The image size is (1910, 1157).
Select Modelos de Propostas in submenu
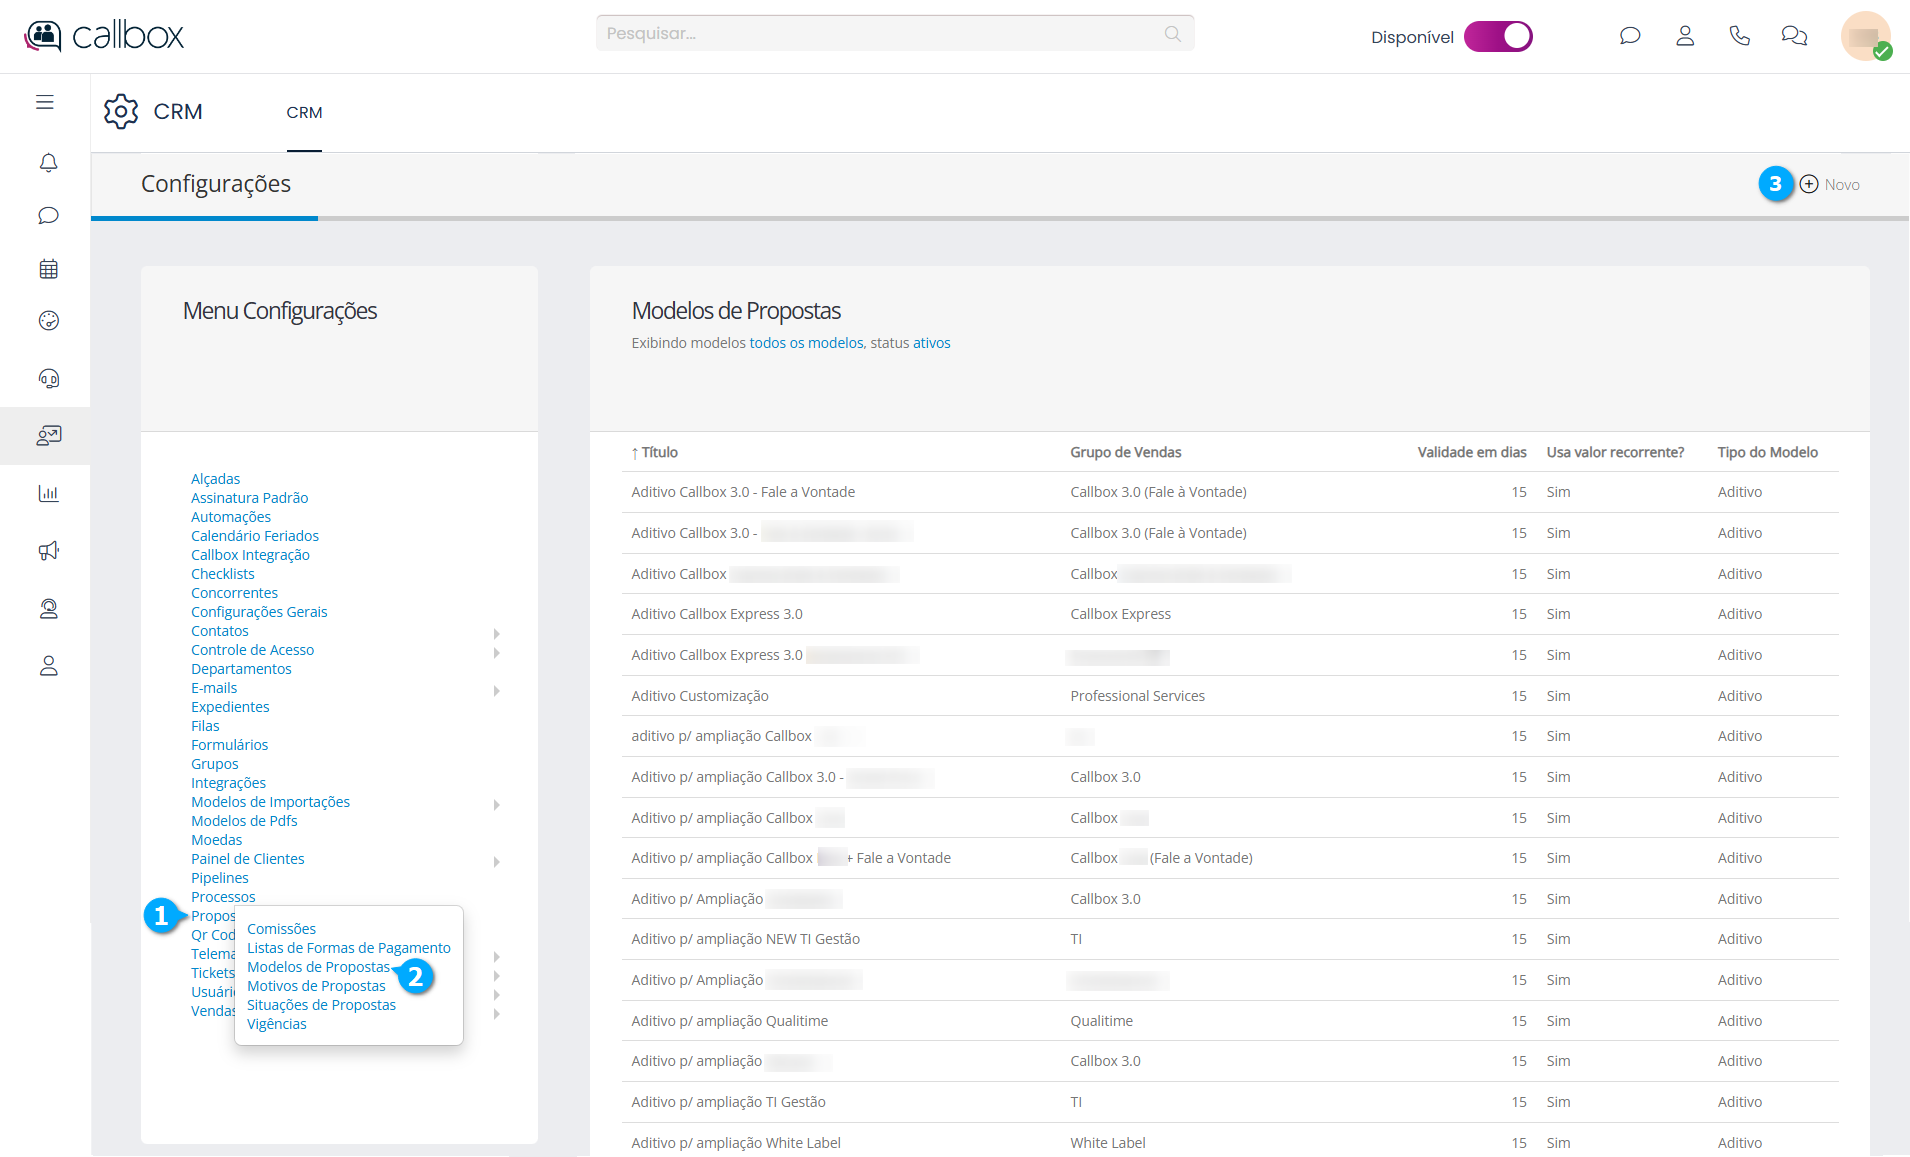pos(318,967)
